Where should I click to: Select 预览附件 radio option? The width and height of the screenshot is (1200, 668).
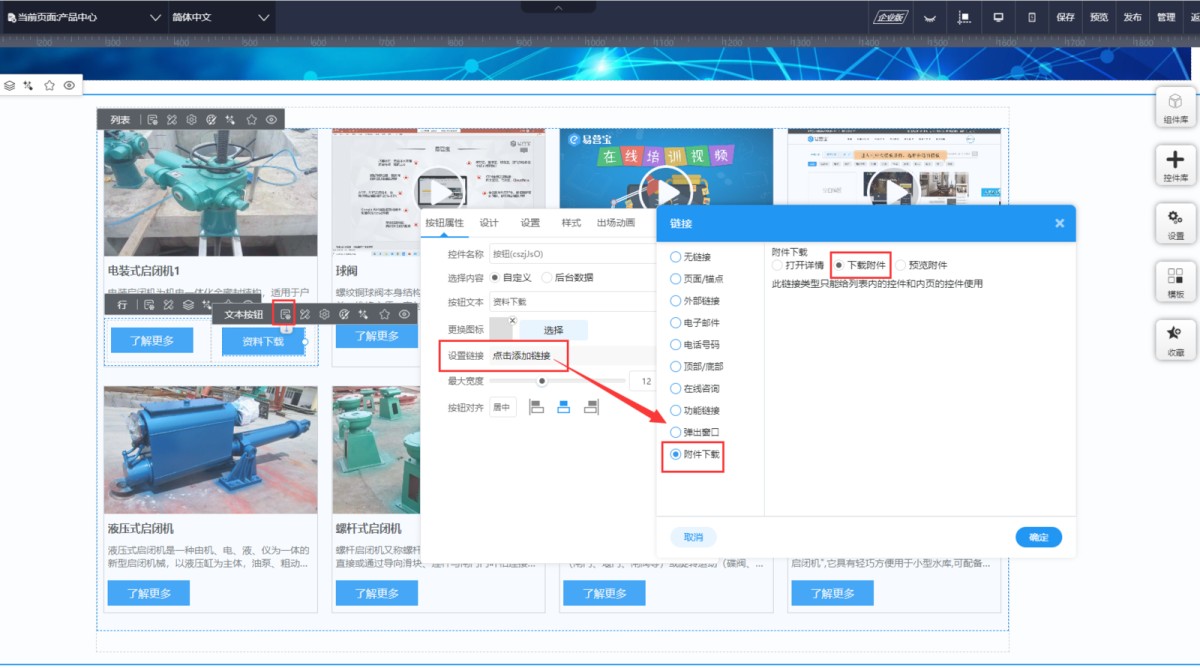(901, 265)
